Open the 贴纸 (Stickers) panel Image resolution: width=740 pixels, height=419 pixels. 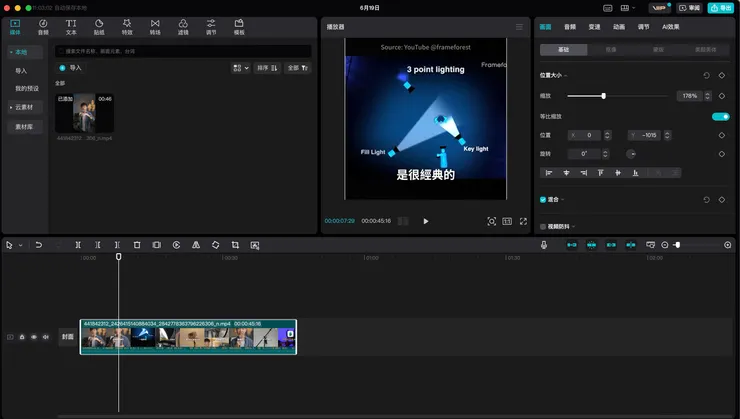[x=99, y=26]
